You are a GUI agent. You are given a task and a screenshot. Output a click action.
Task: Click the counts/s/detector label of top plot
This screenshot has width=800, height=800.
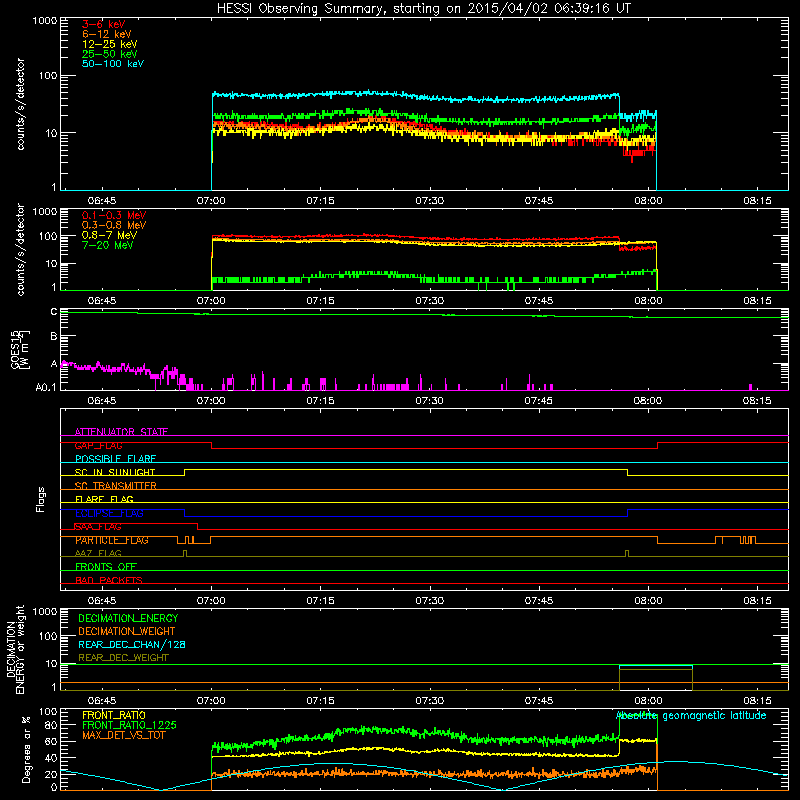tap(20, 104)
